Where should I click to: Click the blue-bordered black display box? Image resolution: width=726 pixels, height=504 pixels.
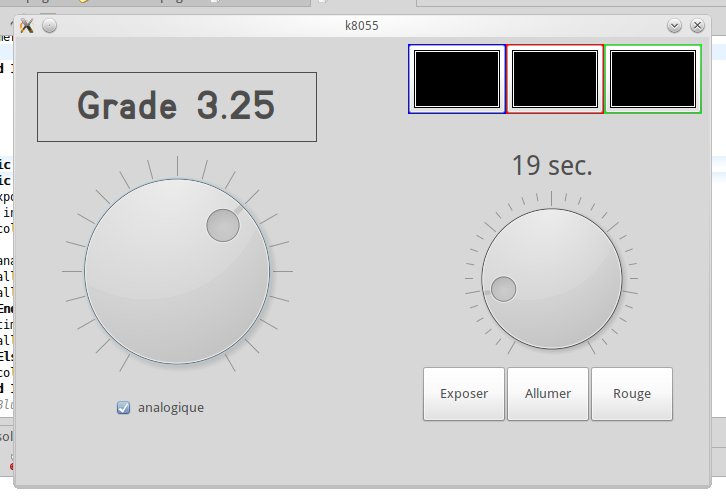click(456, 79)
